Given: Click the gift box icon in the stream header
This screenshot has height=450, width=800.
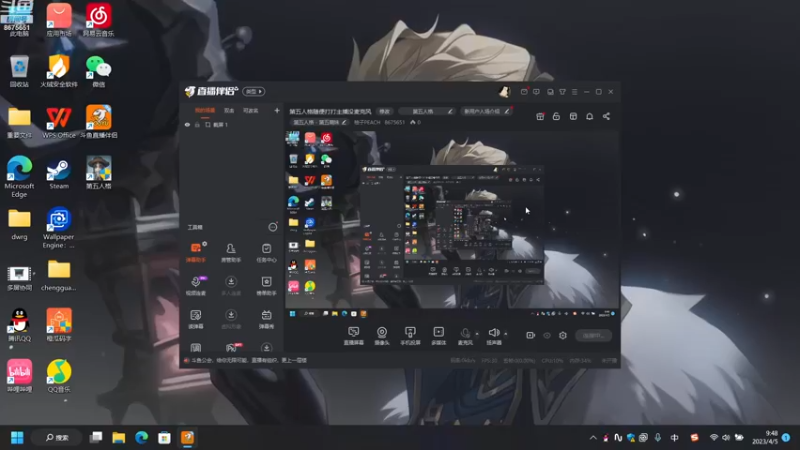Looking at the screenshot, I should pos(540,116).
